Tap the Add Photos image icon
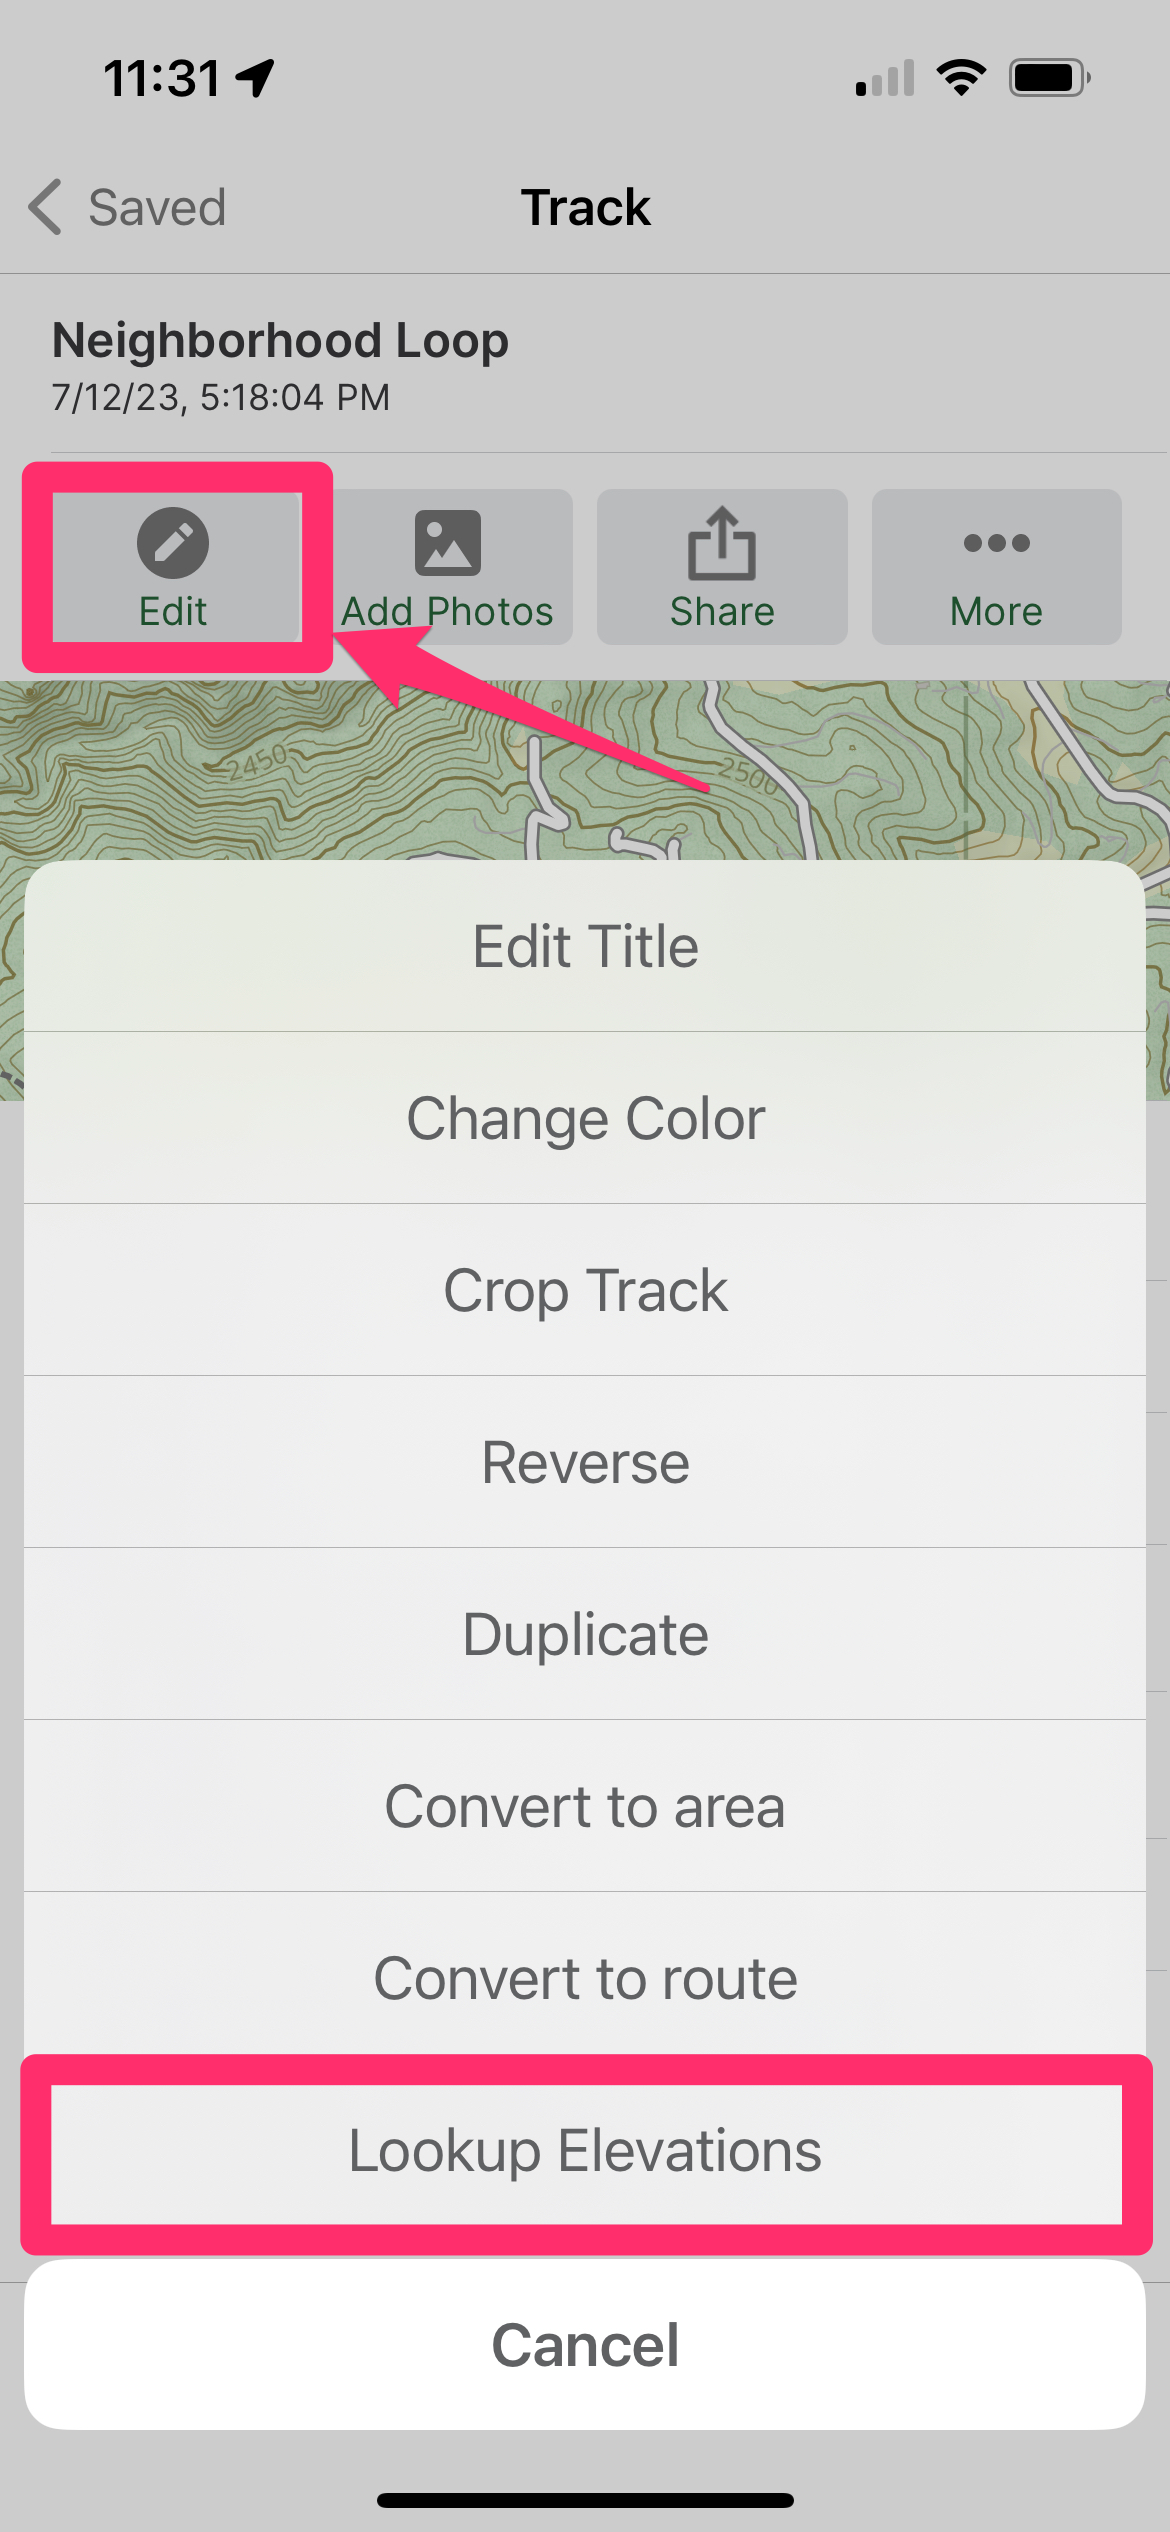Image resolution: width=1170 pixels, height=2532 pixels. pos(447,543)
